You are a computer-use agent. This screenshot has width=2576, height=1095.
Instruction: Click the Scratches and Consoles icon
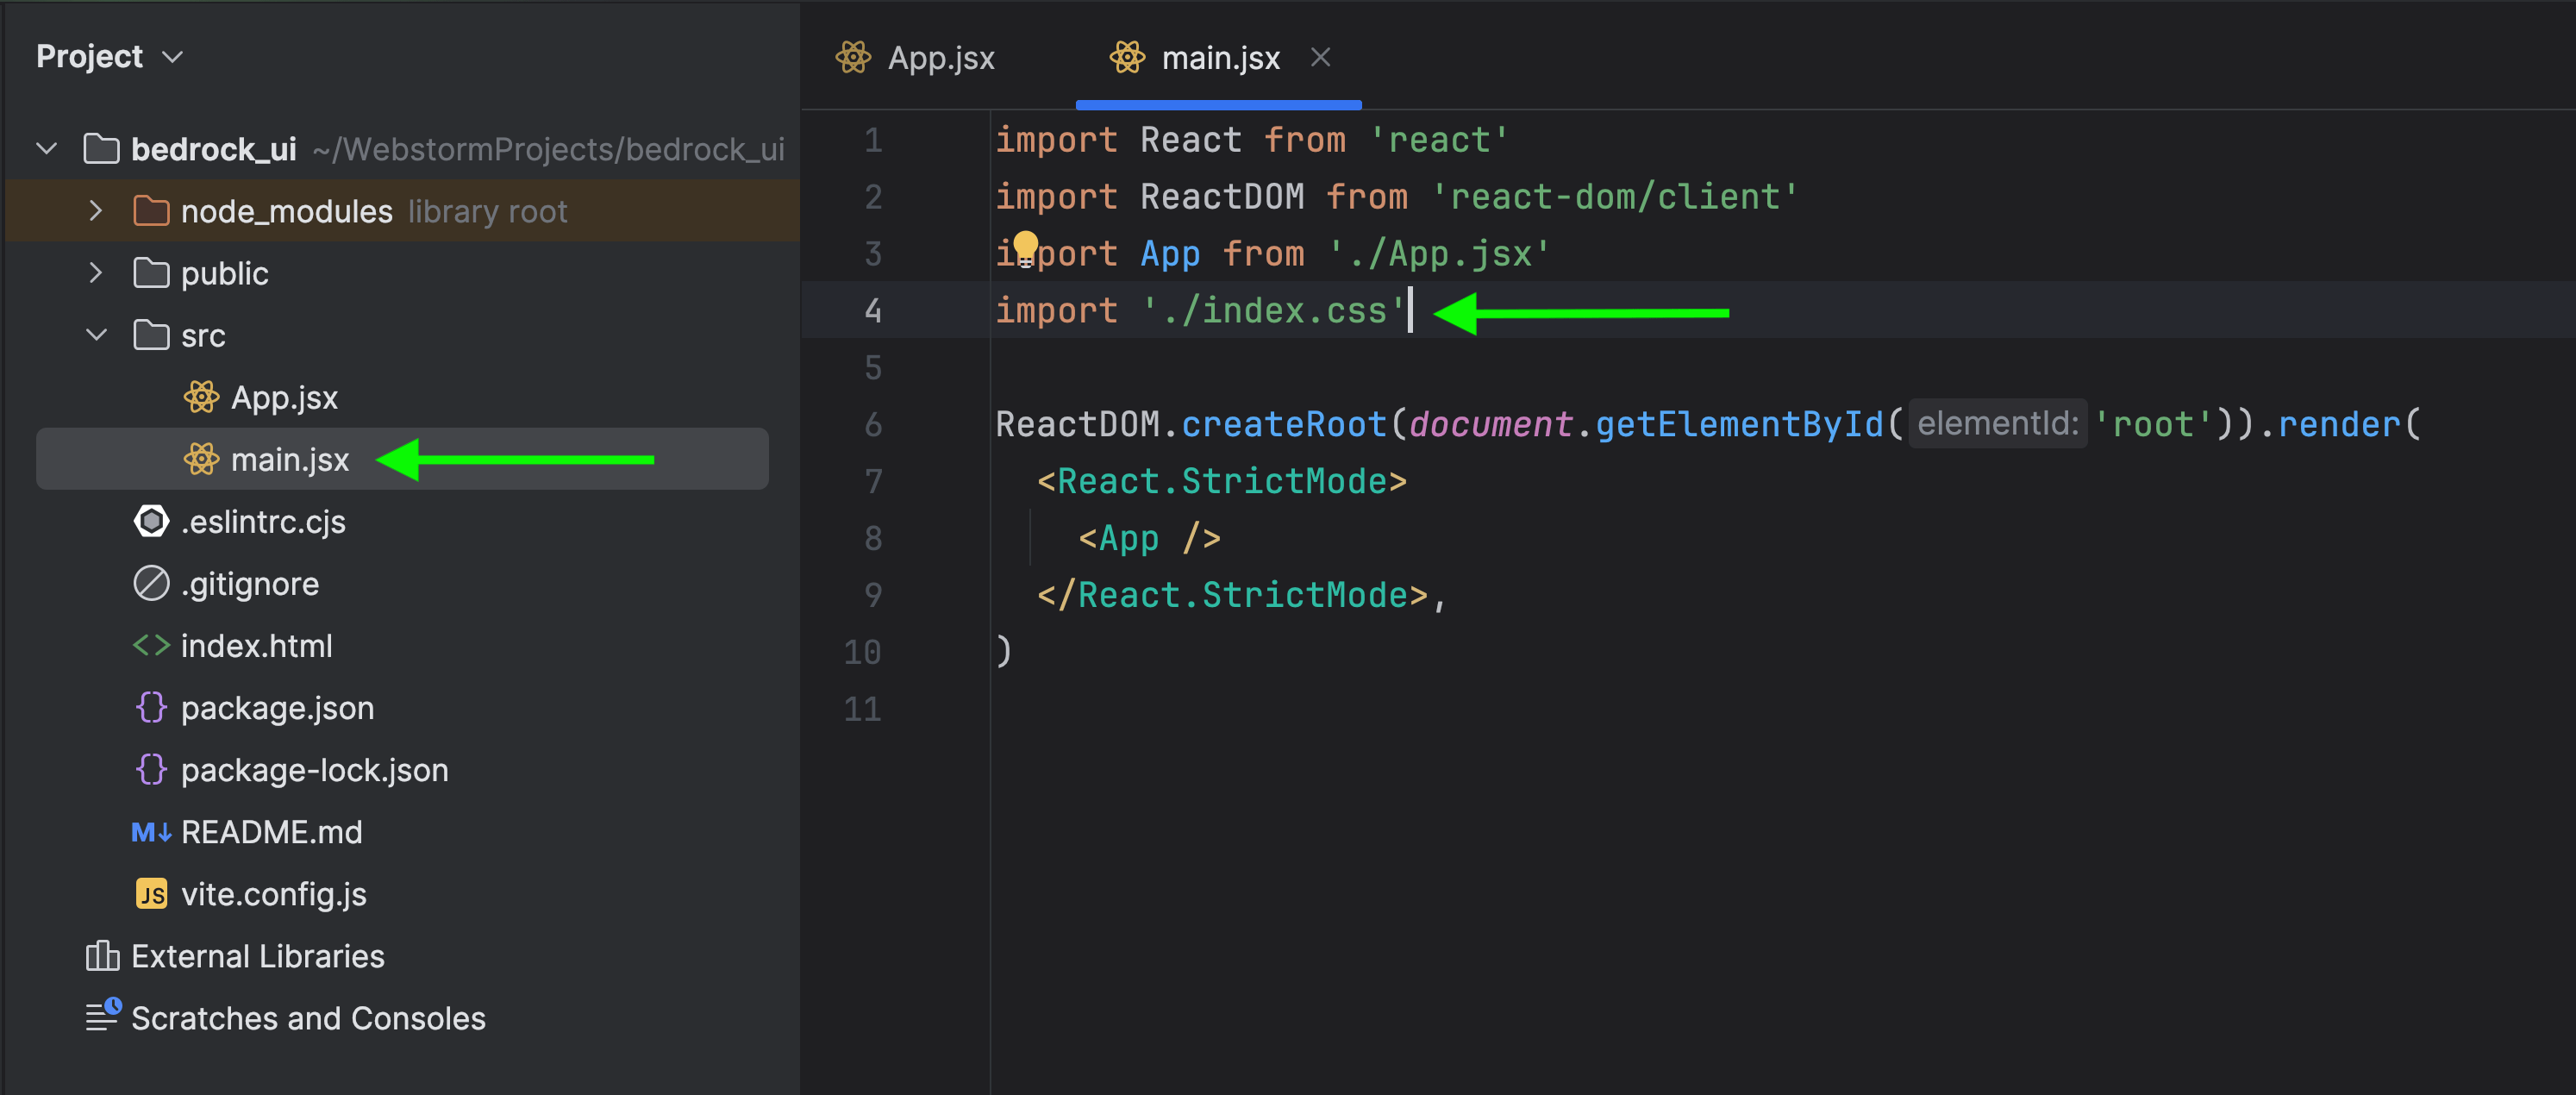pyautogui.click(x=102, y=1017)
